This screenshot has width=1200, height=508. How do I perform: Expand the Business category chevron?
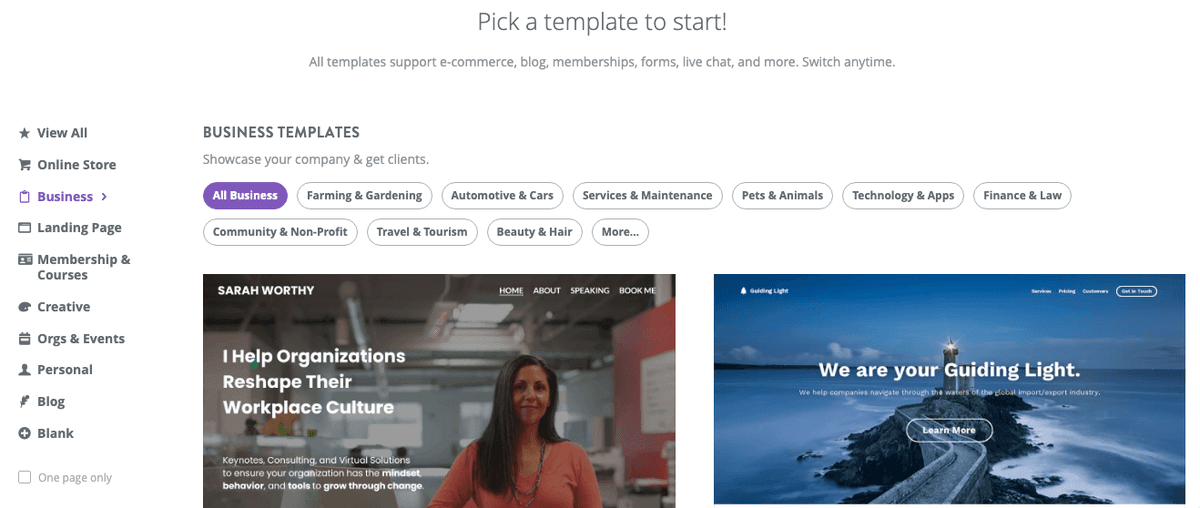pyautogui.click(x=104, y=197)
